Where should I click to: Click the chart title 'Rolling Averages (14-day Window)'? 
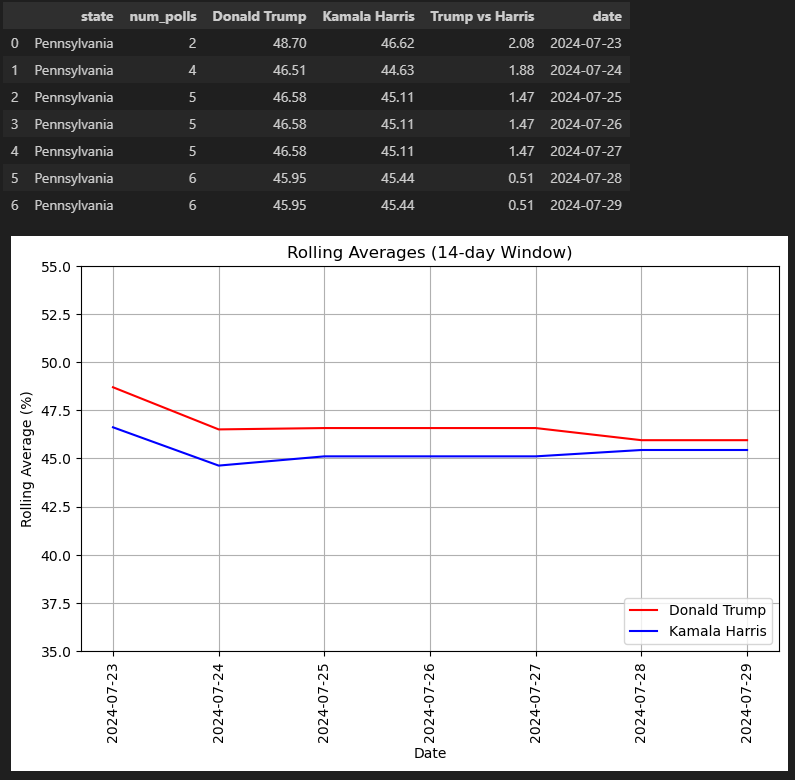coord(429,252)
